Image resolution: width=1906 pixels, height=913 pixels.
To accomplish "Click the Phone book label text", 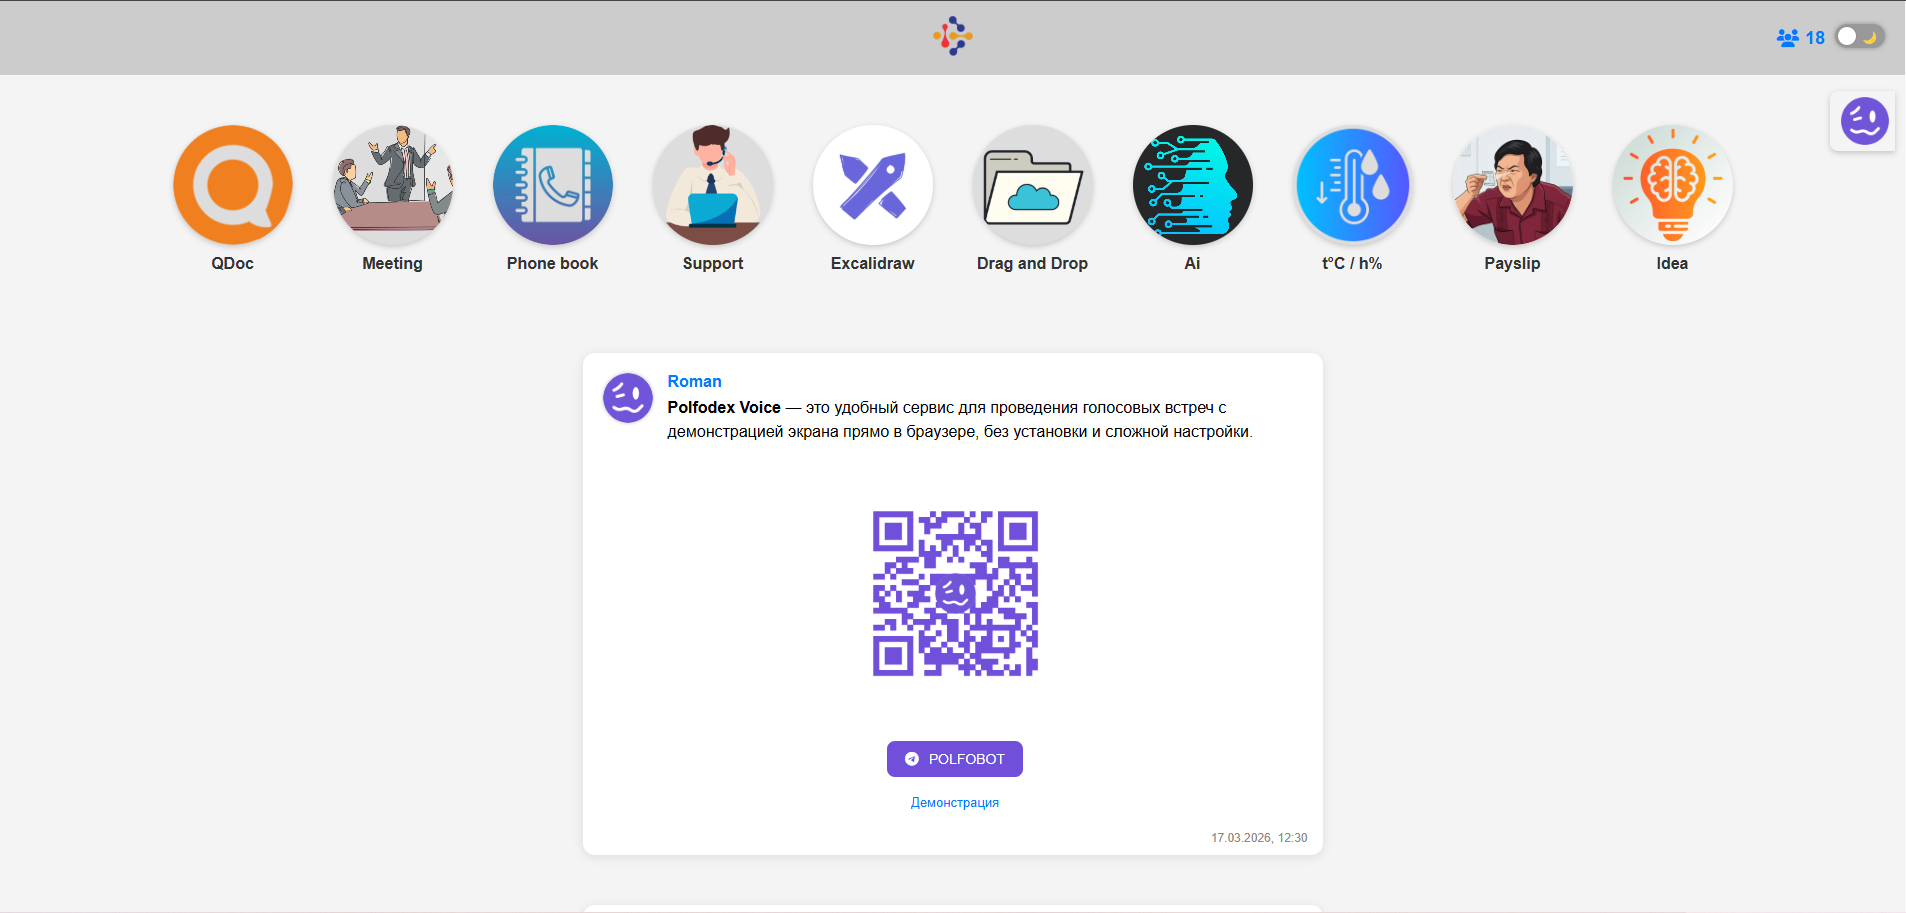I will tap(553, 264).
